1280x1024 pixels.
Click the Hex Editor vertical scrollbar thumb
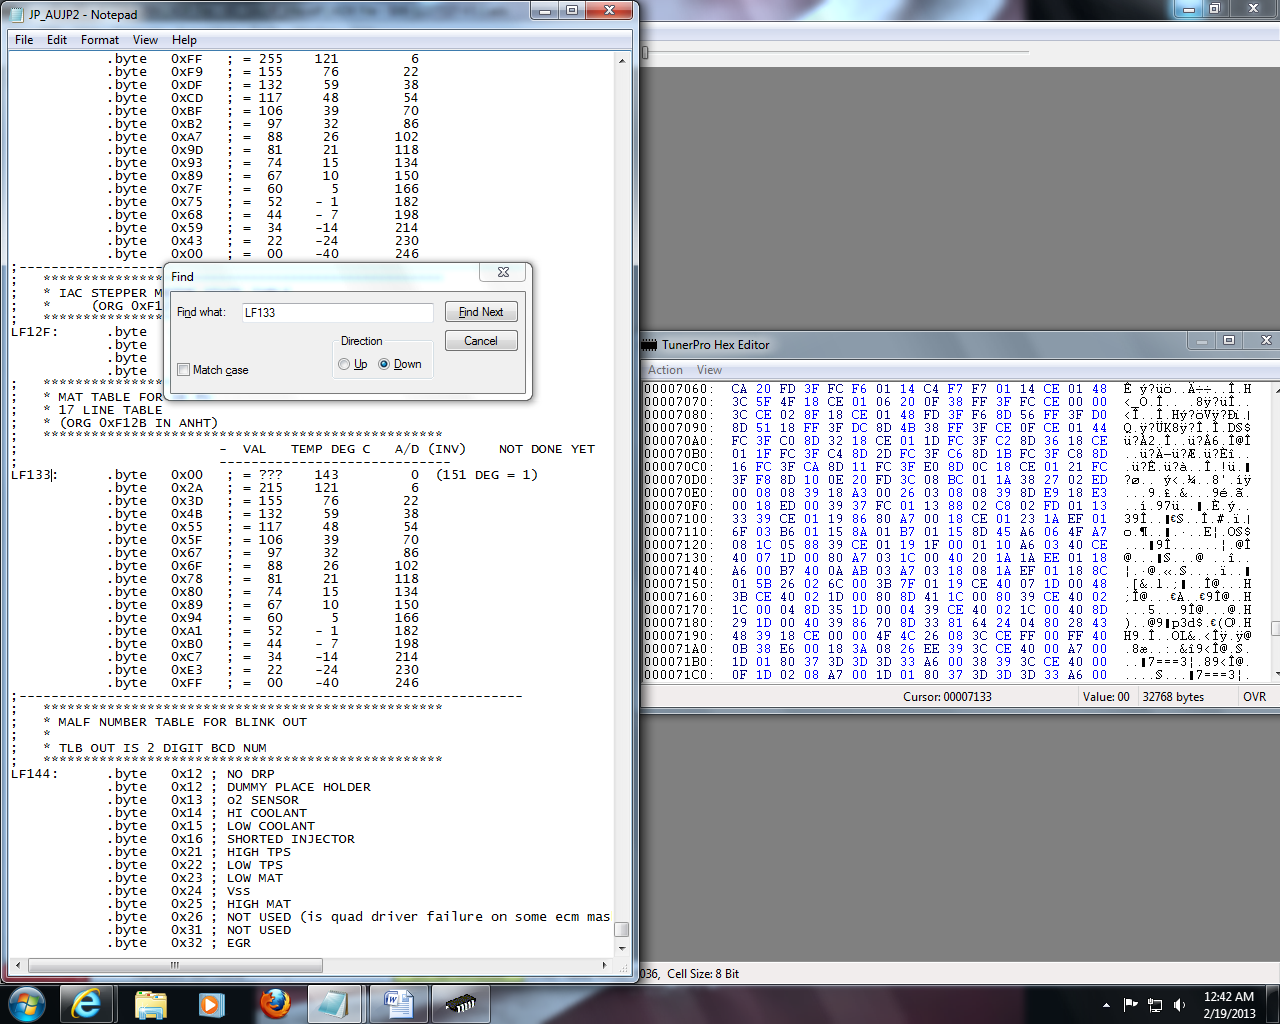pyautogui.click(x=1275, y=628)
